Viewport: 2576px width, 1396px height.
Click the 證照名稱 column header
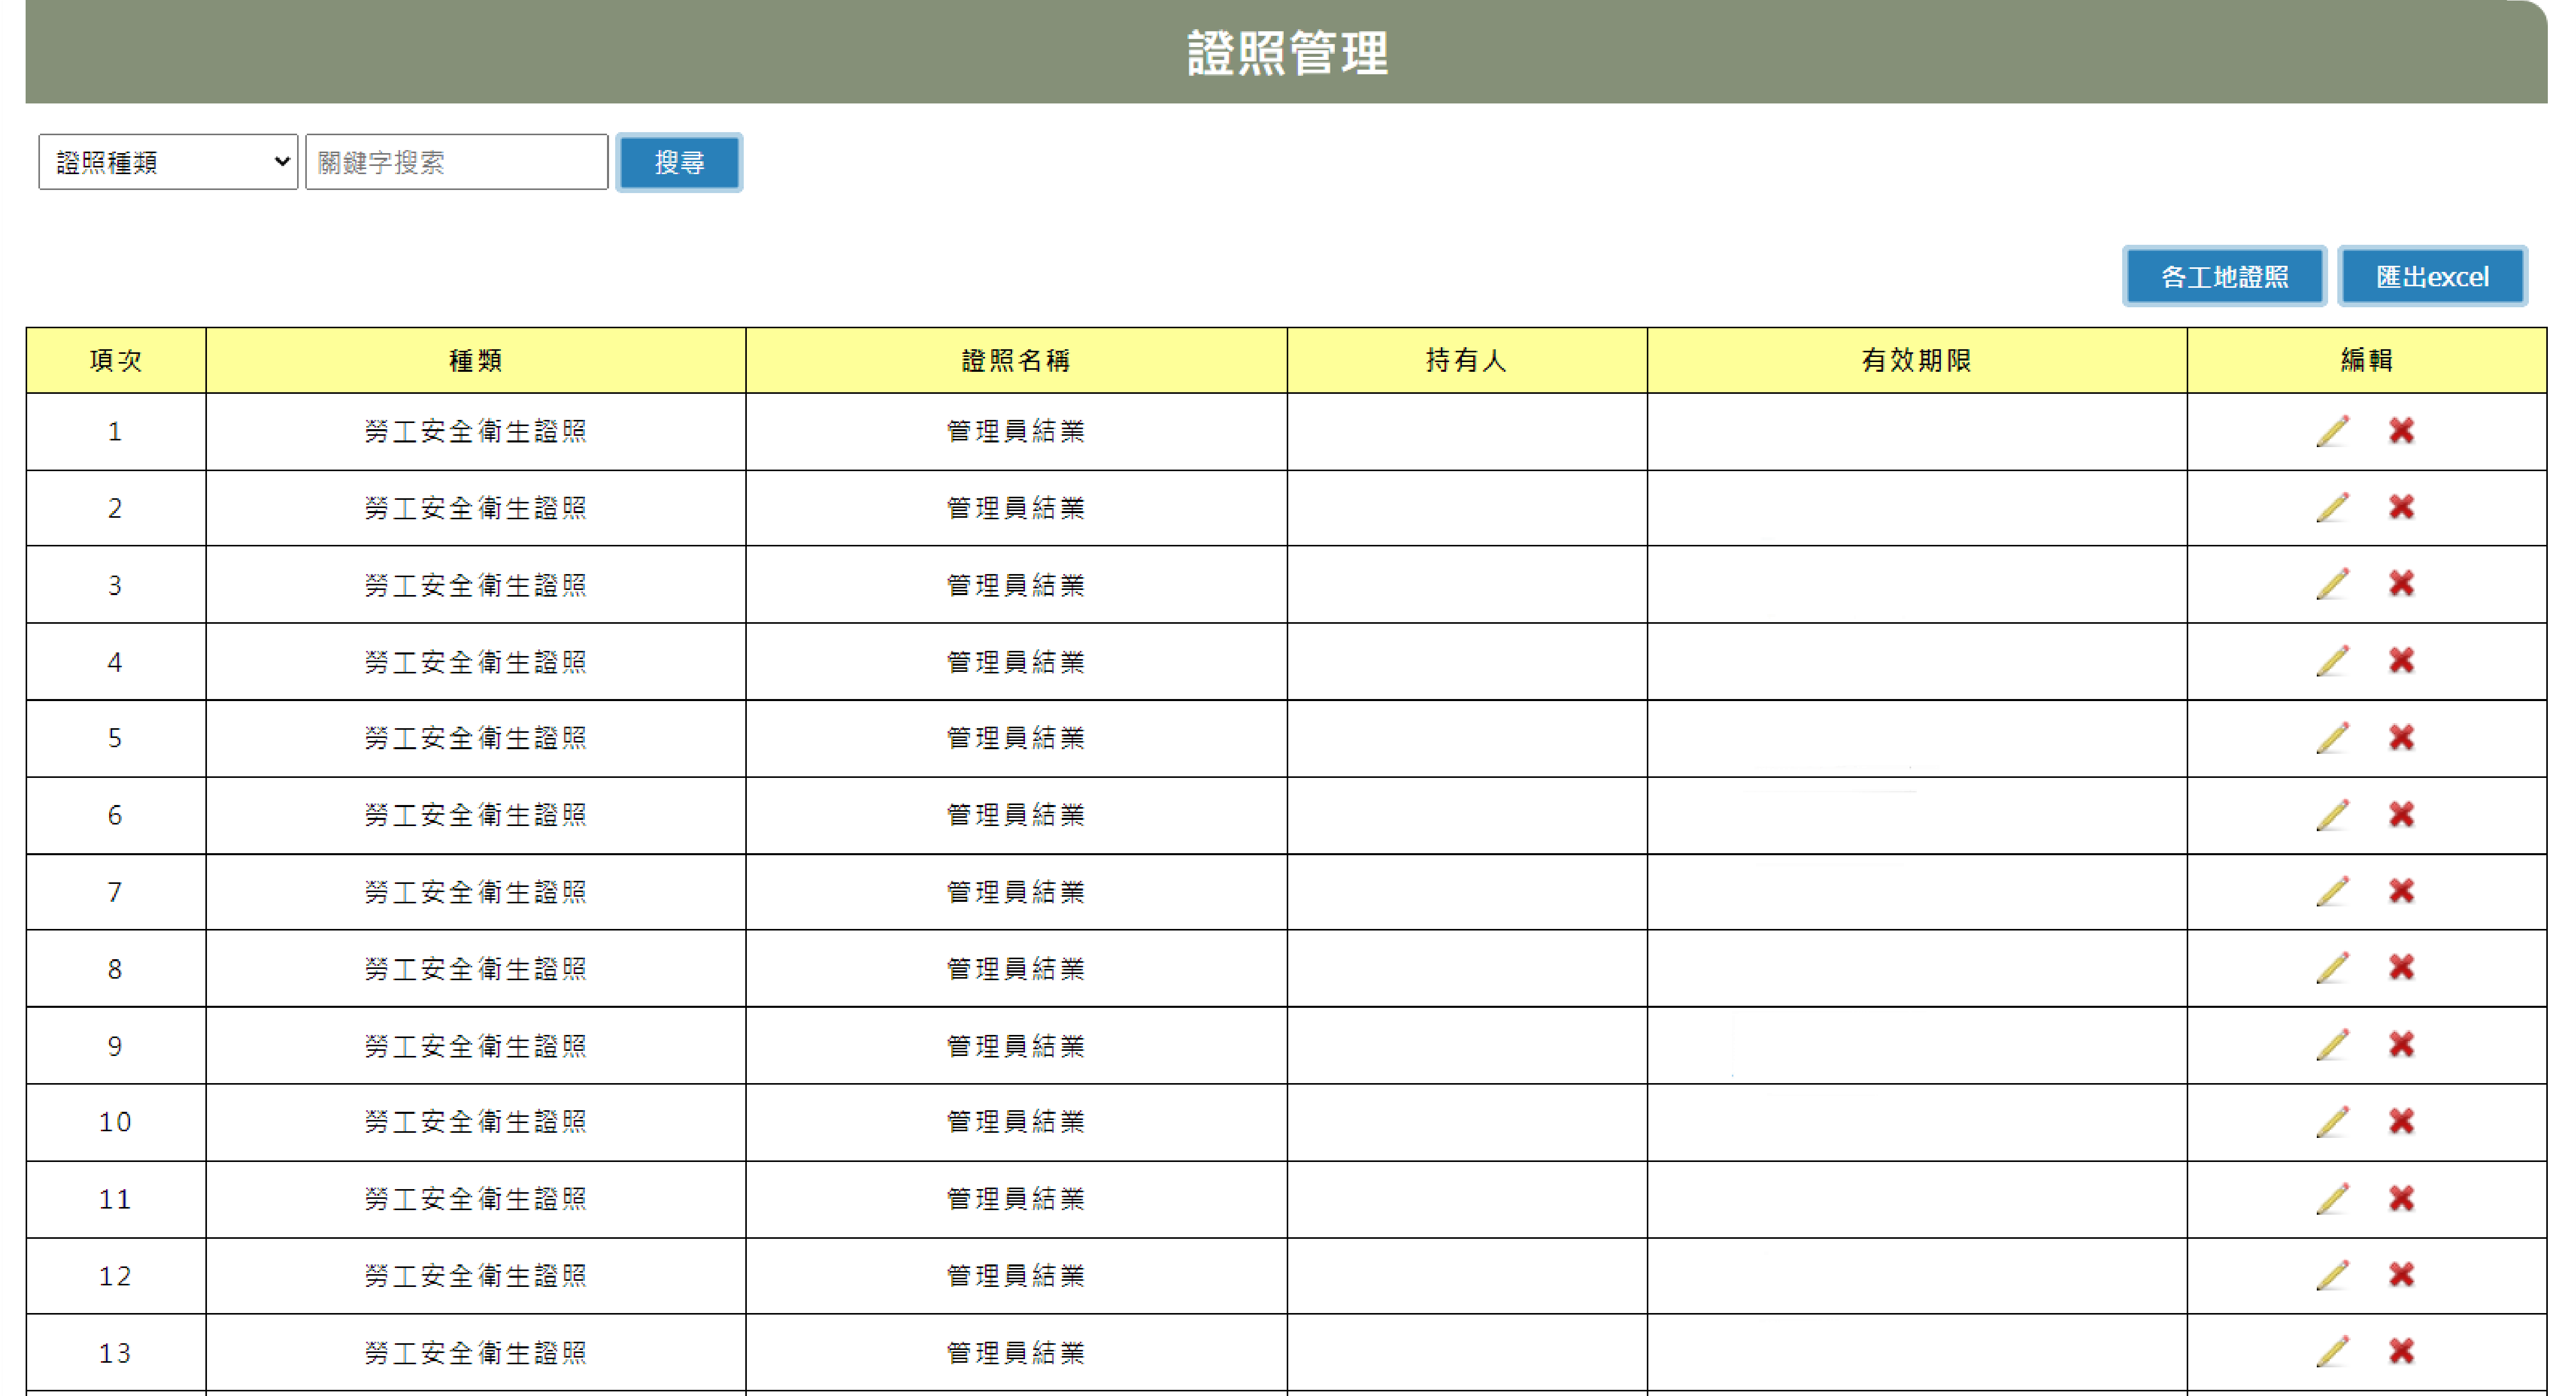(x=1016, y=360)
